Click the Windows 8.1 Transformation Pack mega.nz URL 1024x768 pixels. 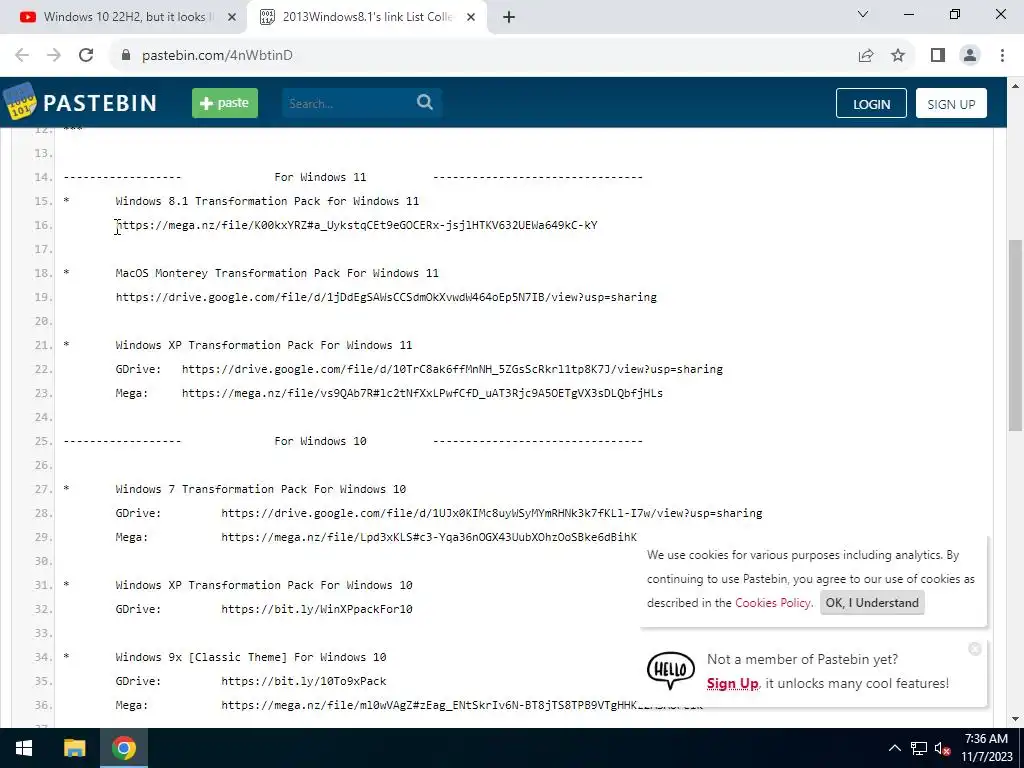pyautogui.click(x=357, y=225)
